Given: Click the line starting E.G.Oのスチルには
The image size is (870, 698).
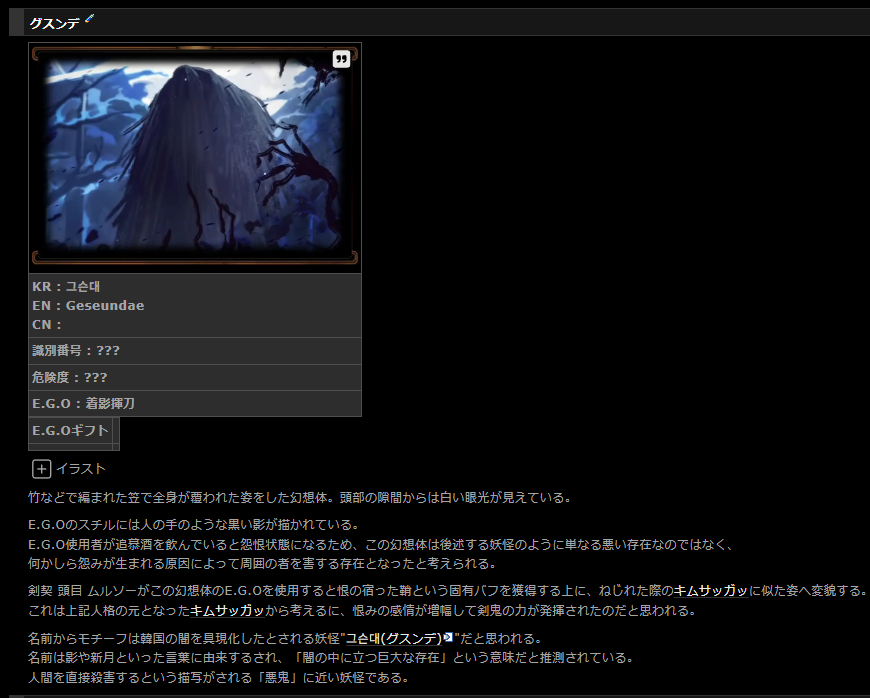Looking at the screenshot, I should click(x=194, y=525).
